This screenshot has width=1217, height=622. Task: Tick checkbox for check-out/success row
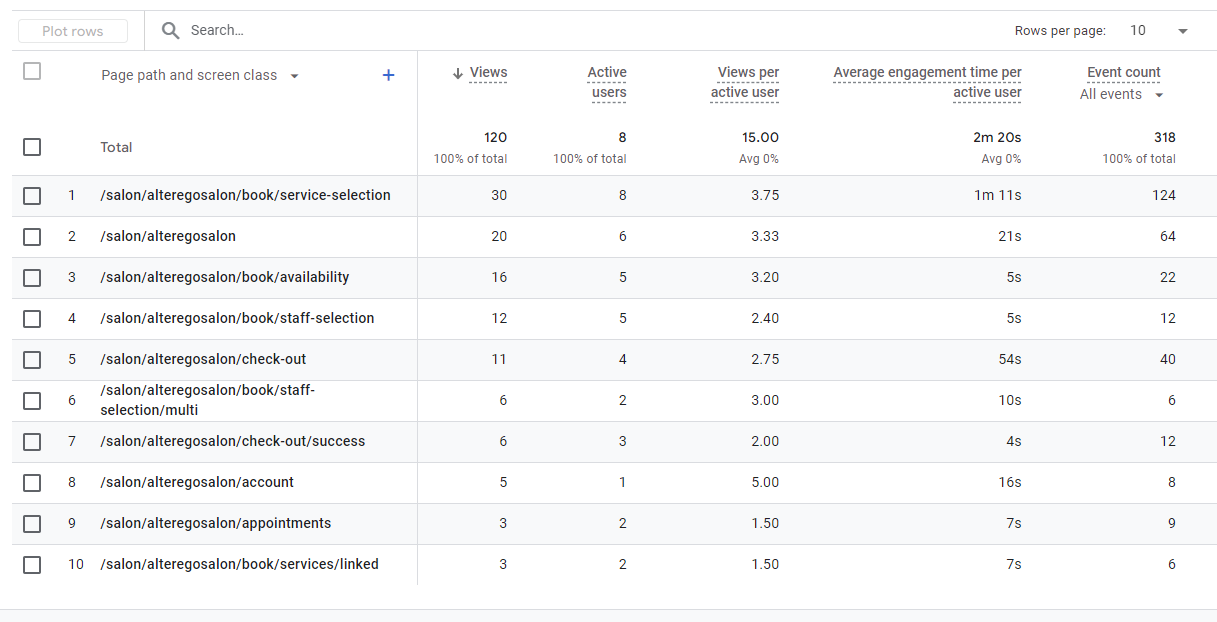[x=32, y=442]
